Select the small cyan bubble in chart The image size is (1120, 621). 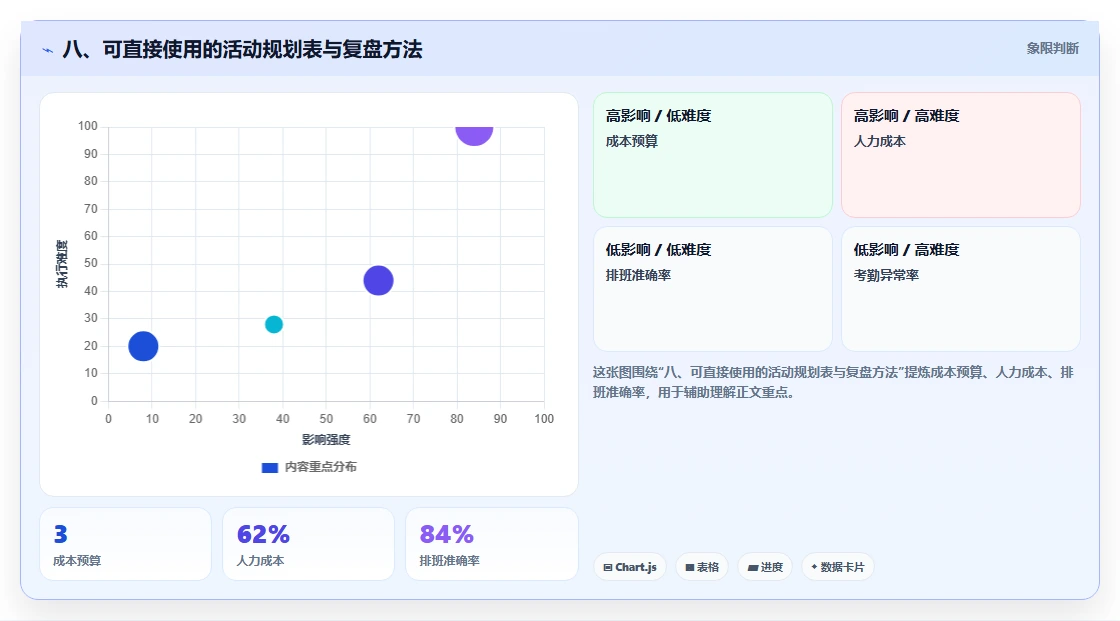(274, 324)
